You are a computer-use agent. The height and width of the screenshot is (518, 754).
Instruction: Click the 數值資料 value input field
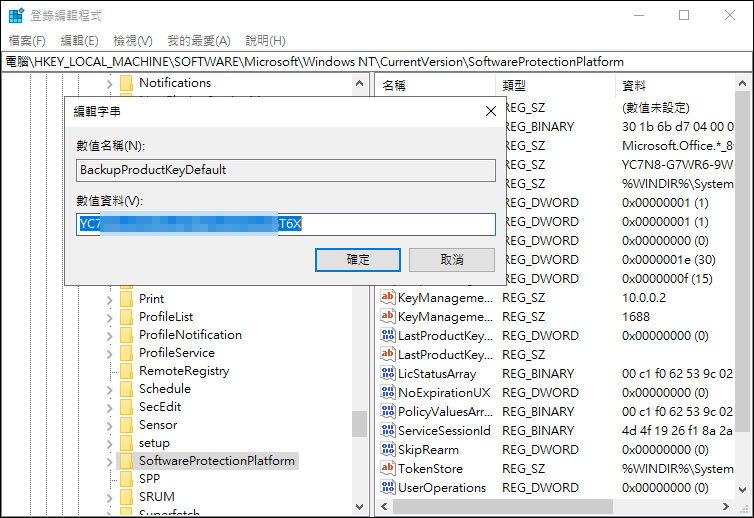click(286, 224)
